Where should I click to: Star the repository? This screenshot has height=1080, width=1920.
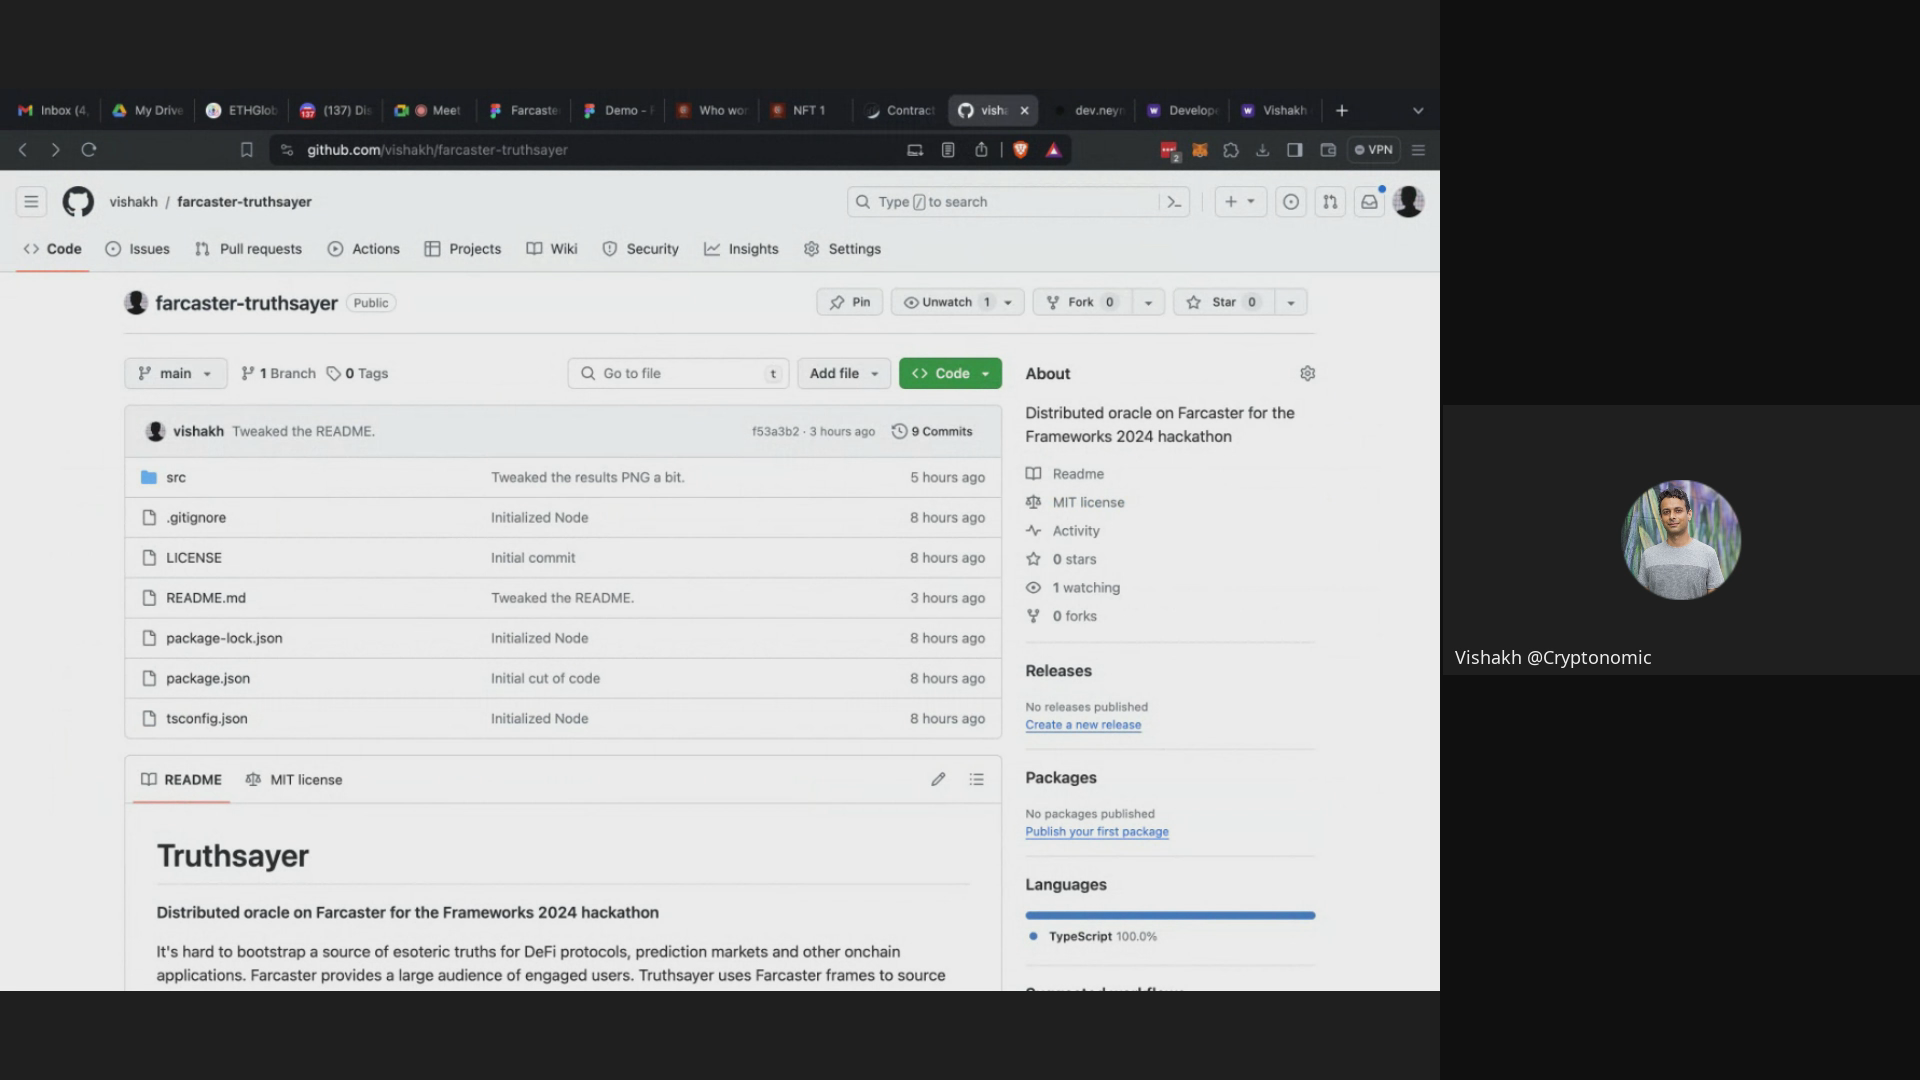(1222, 302)
